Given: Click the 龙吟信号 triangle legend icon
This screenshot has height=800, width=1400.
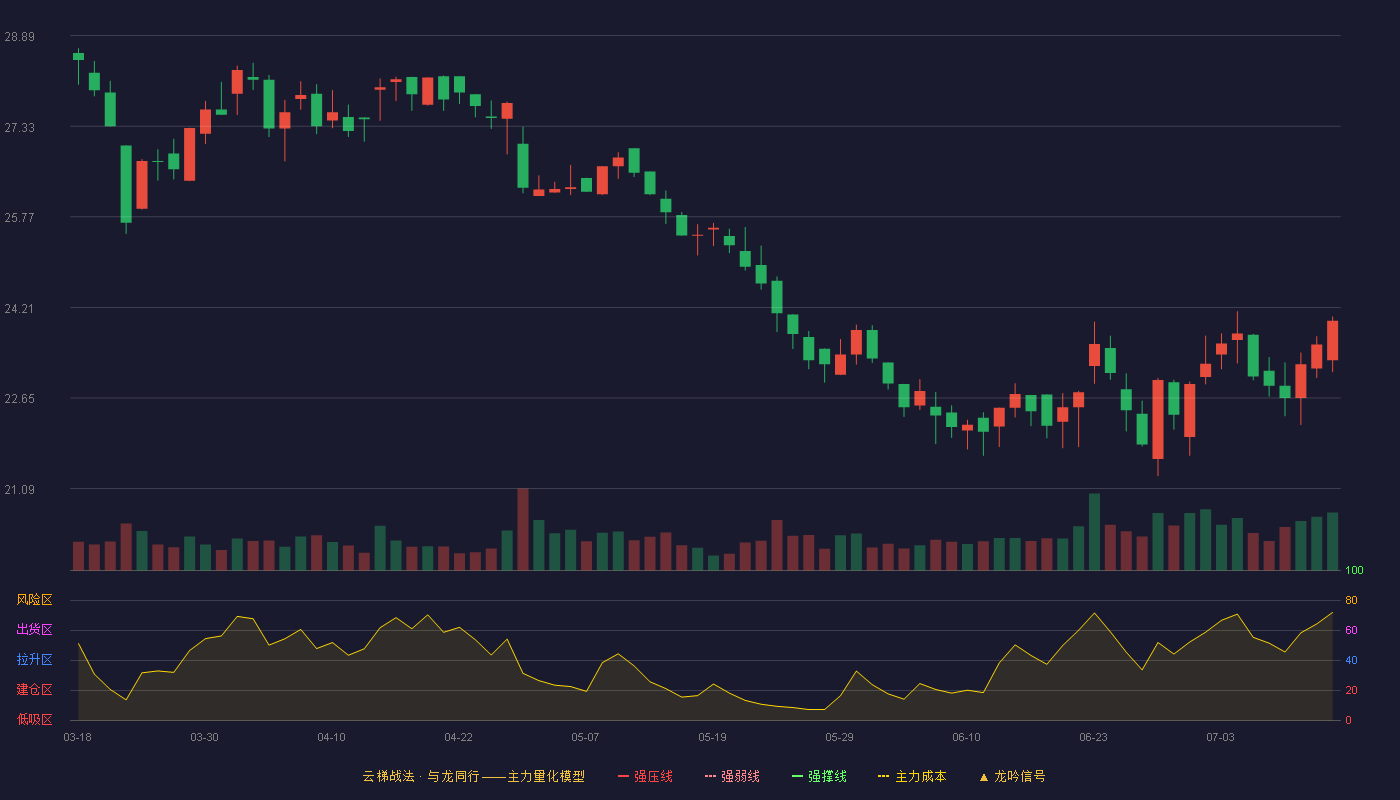Looking at the screenshot, I should [984, 777].
